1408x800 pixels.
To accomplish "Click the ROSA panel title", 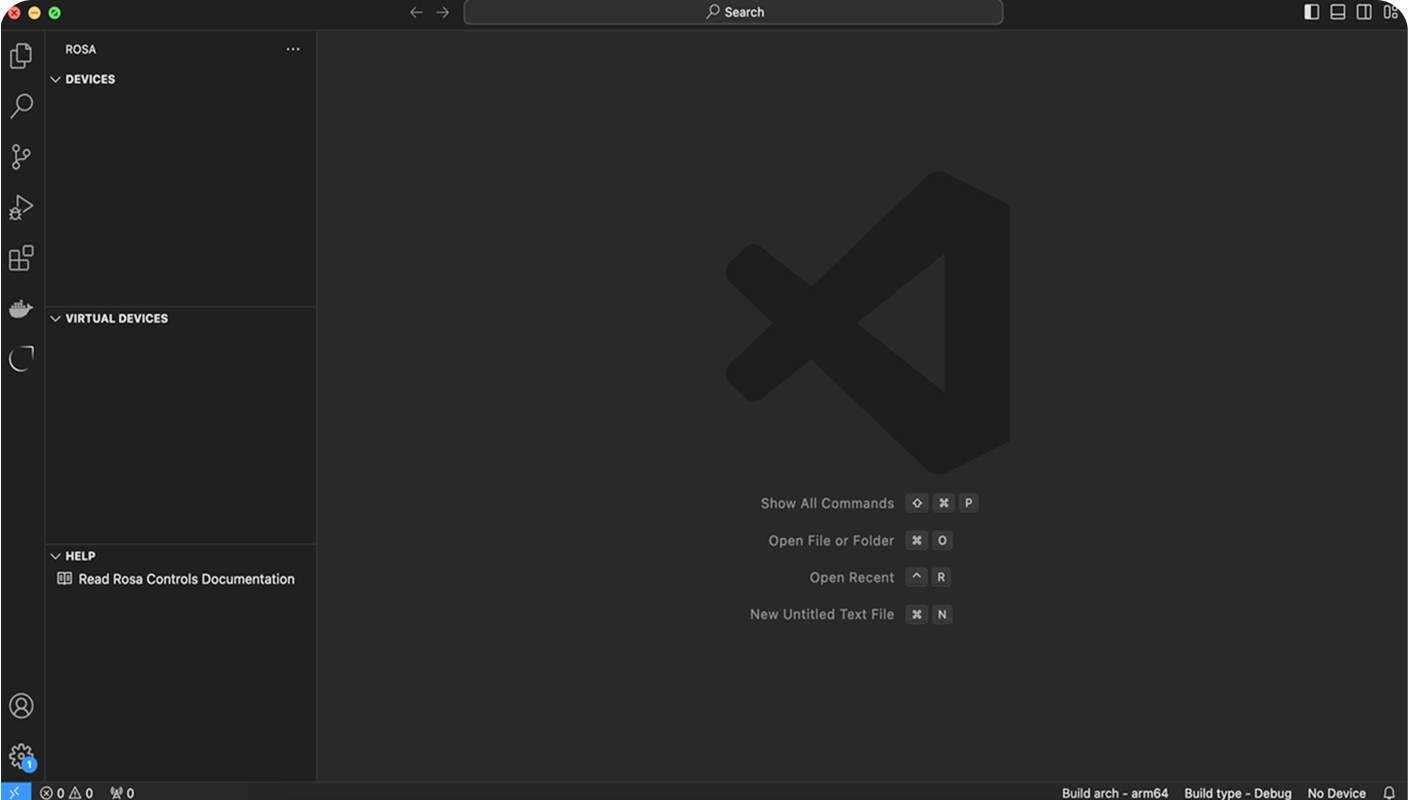I will click(81, 49).
